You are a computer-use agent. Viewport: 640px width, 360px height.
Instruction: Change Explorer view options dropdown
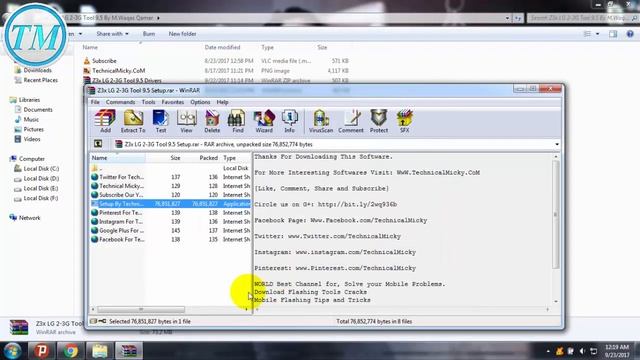(598, 34)
